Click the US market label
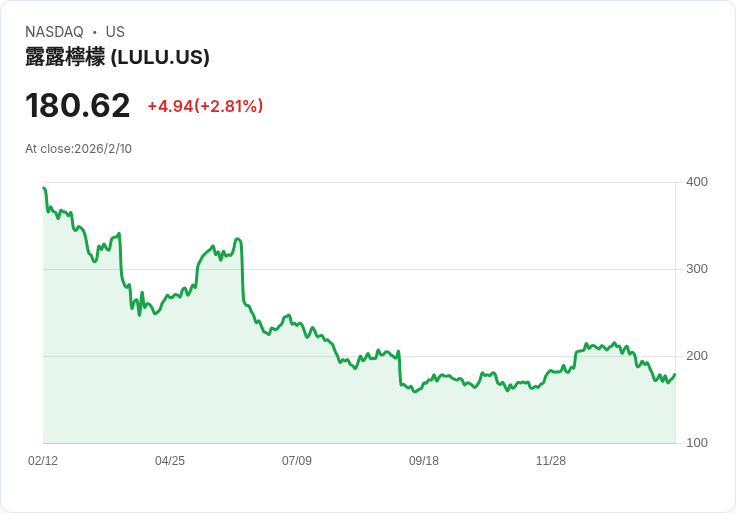Image resolution: width=736 pixels, height=513 pixels. [x=115, y=32]
